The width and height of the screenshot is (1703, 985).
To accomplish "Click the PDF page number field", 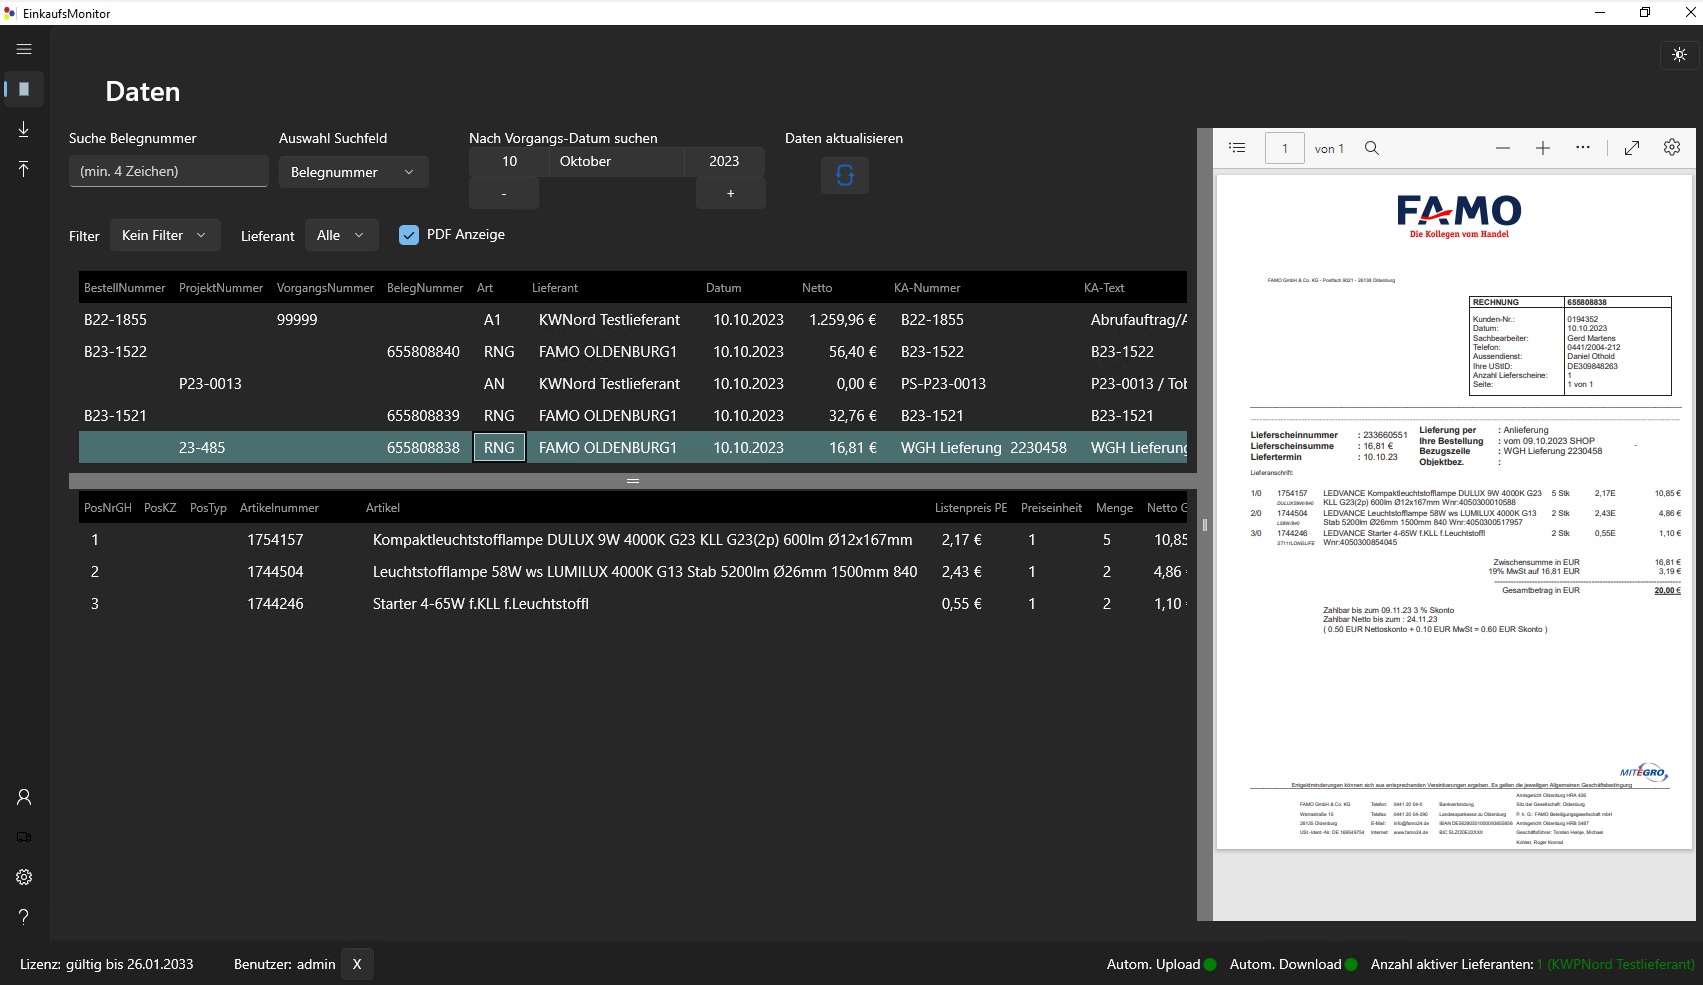I will [x=1285, y=148].
